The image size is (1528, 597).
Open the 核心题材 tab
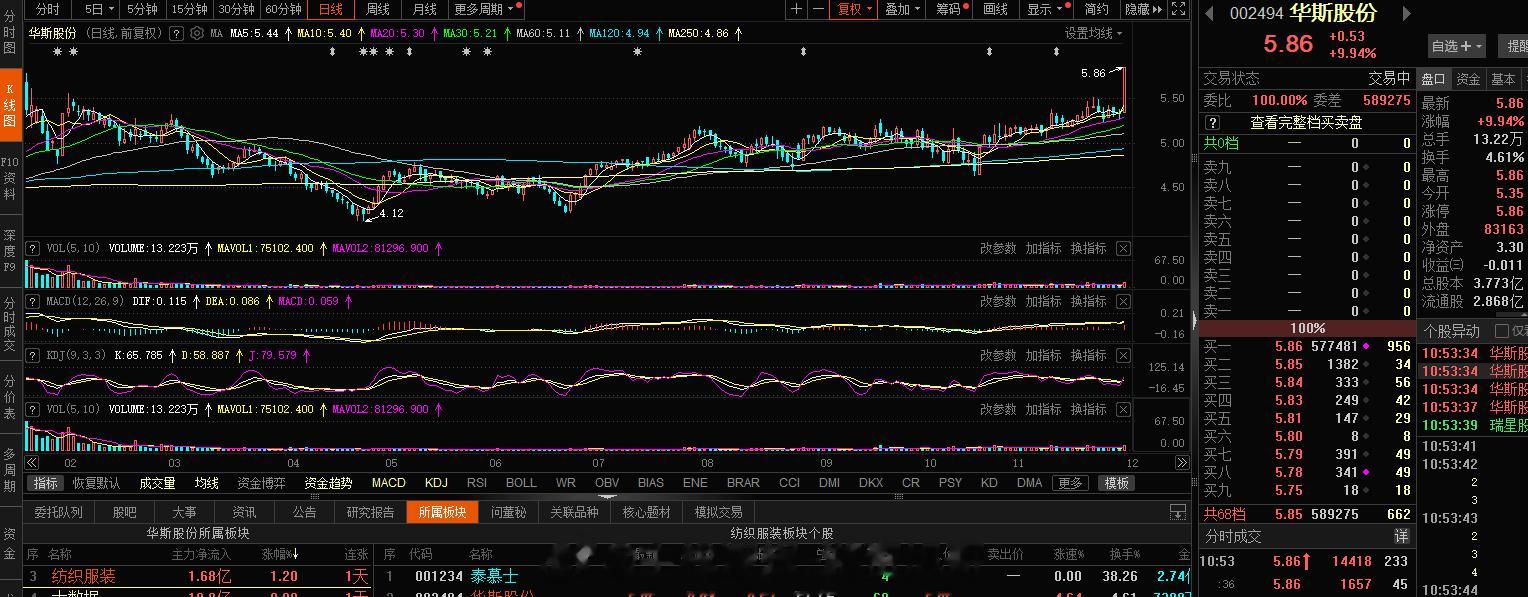[647, 512]
